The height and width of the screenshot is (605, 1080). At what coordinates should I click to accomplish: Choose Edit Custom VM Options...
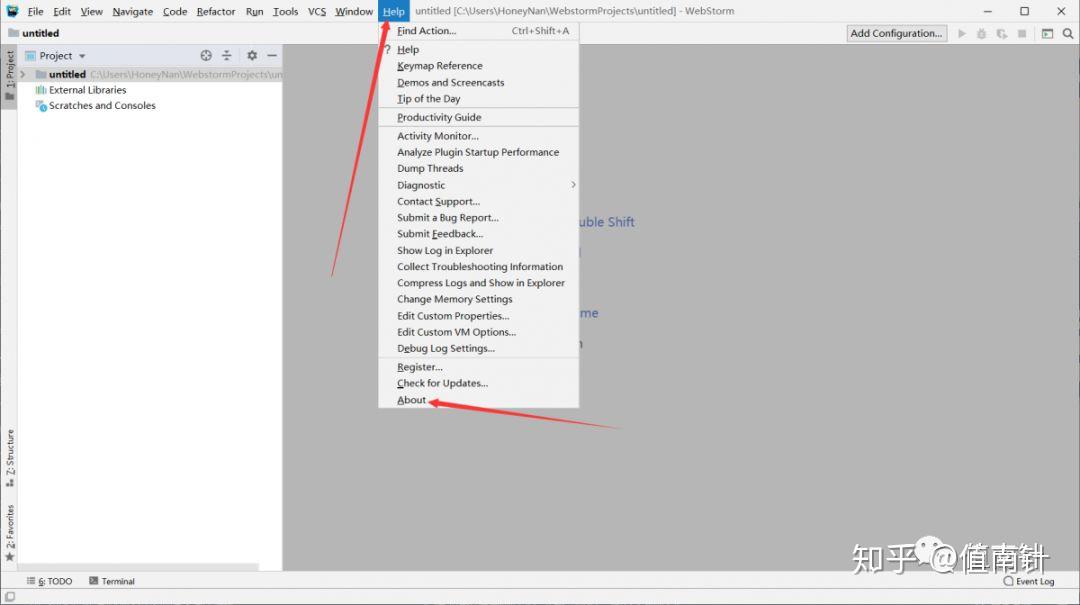click(479, 332)
